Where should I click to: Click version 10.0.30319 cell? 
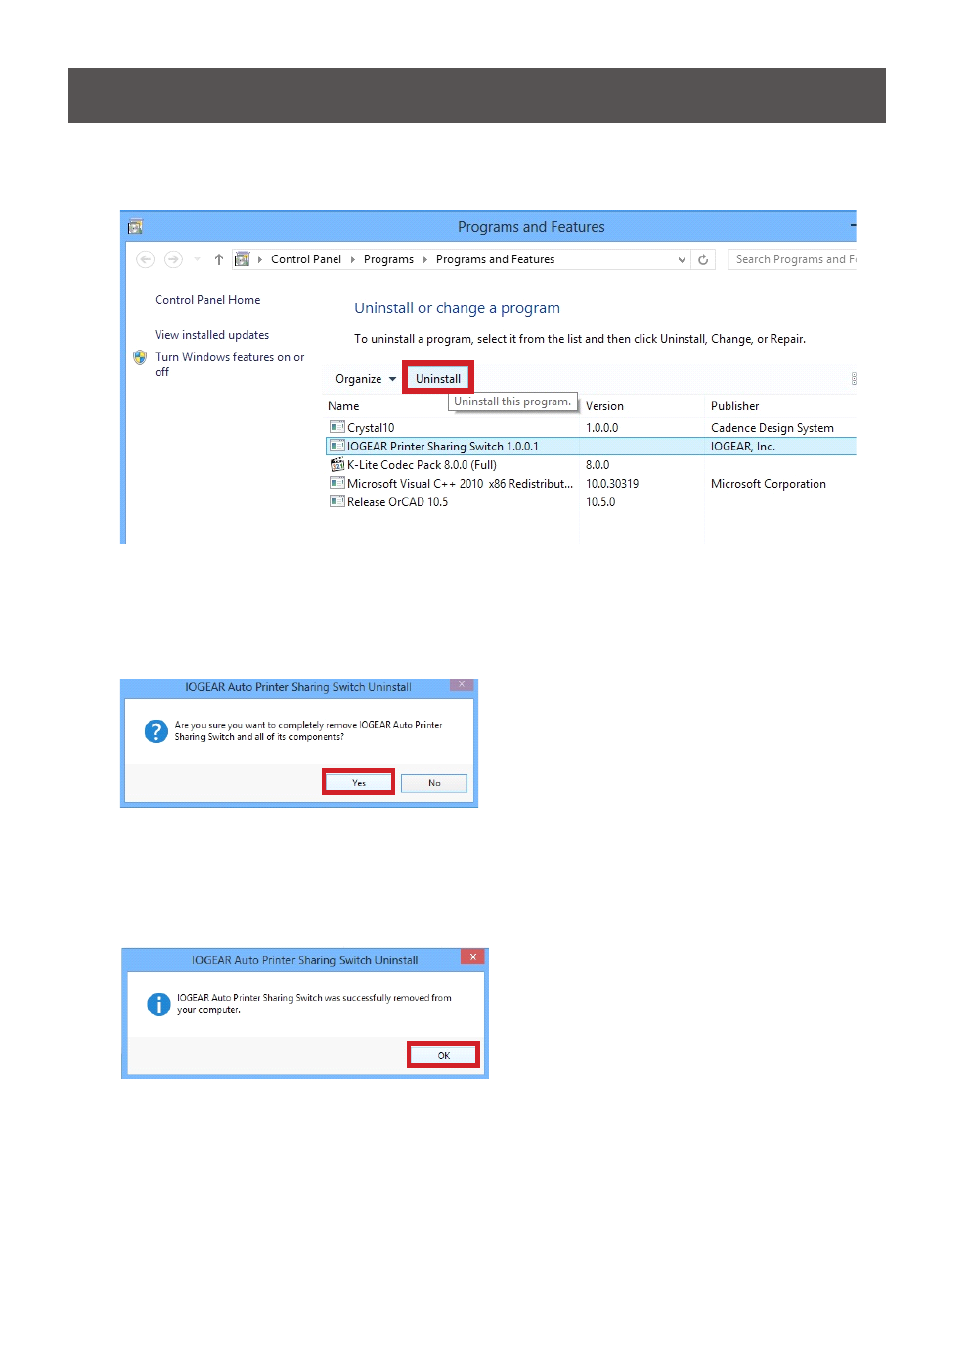(613, 484)
